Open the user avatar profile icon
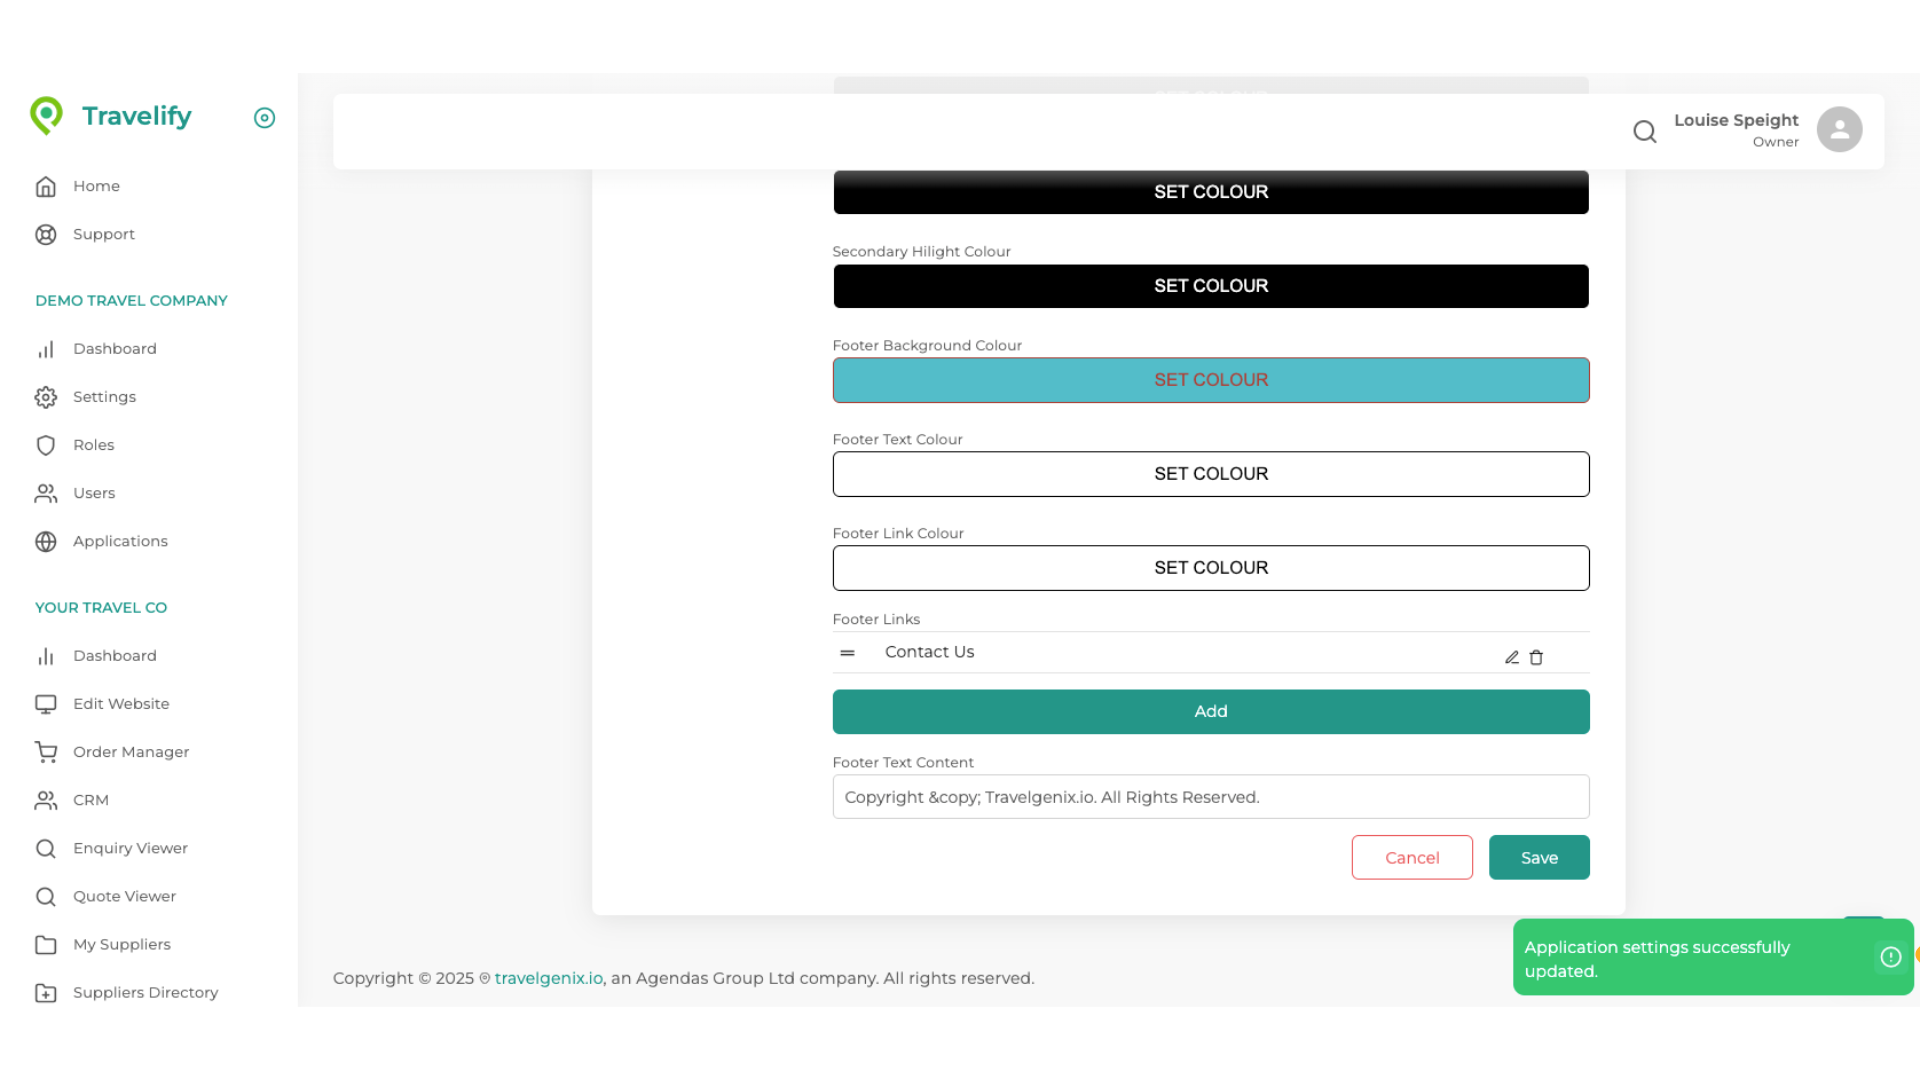This screenshot has width=1920, height=1080. tap(1839, 130)
